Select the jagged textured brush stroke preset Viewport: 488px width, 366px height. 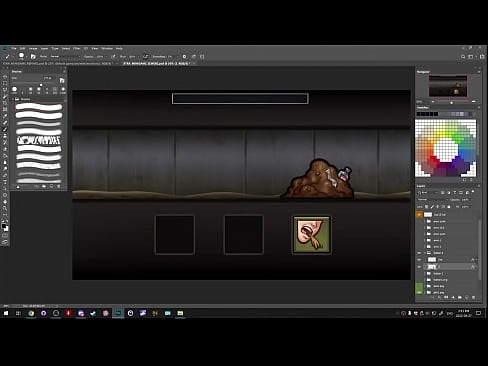click(x=39, y=140)
